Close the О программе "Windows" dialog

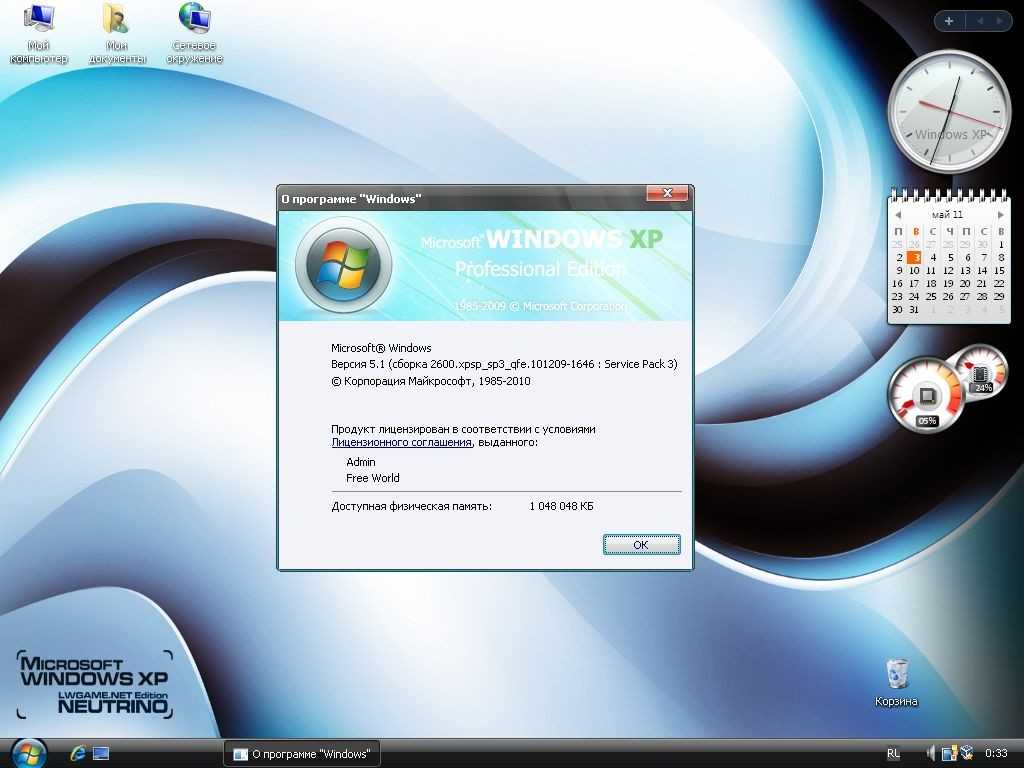point(667,193)
